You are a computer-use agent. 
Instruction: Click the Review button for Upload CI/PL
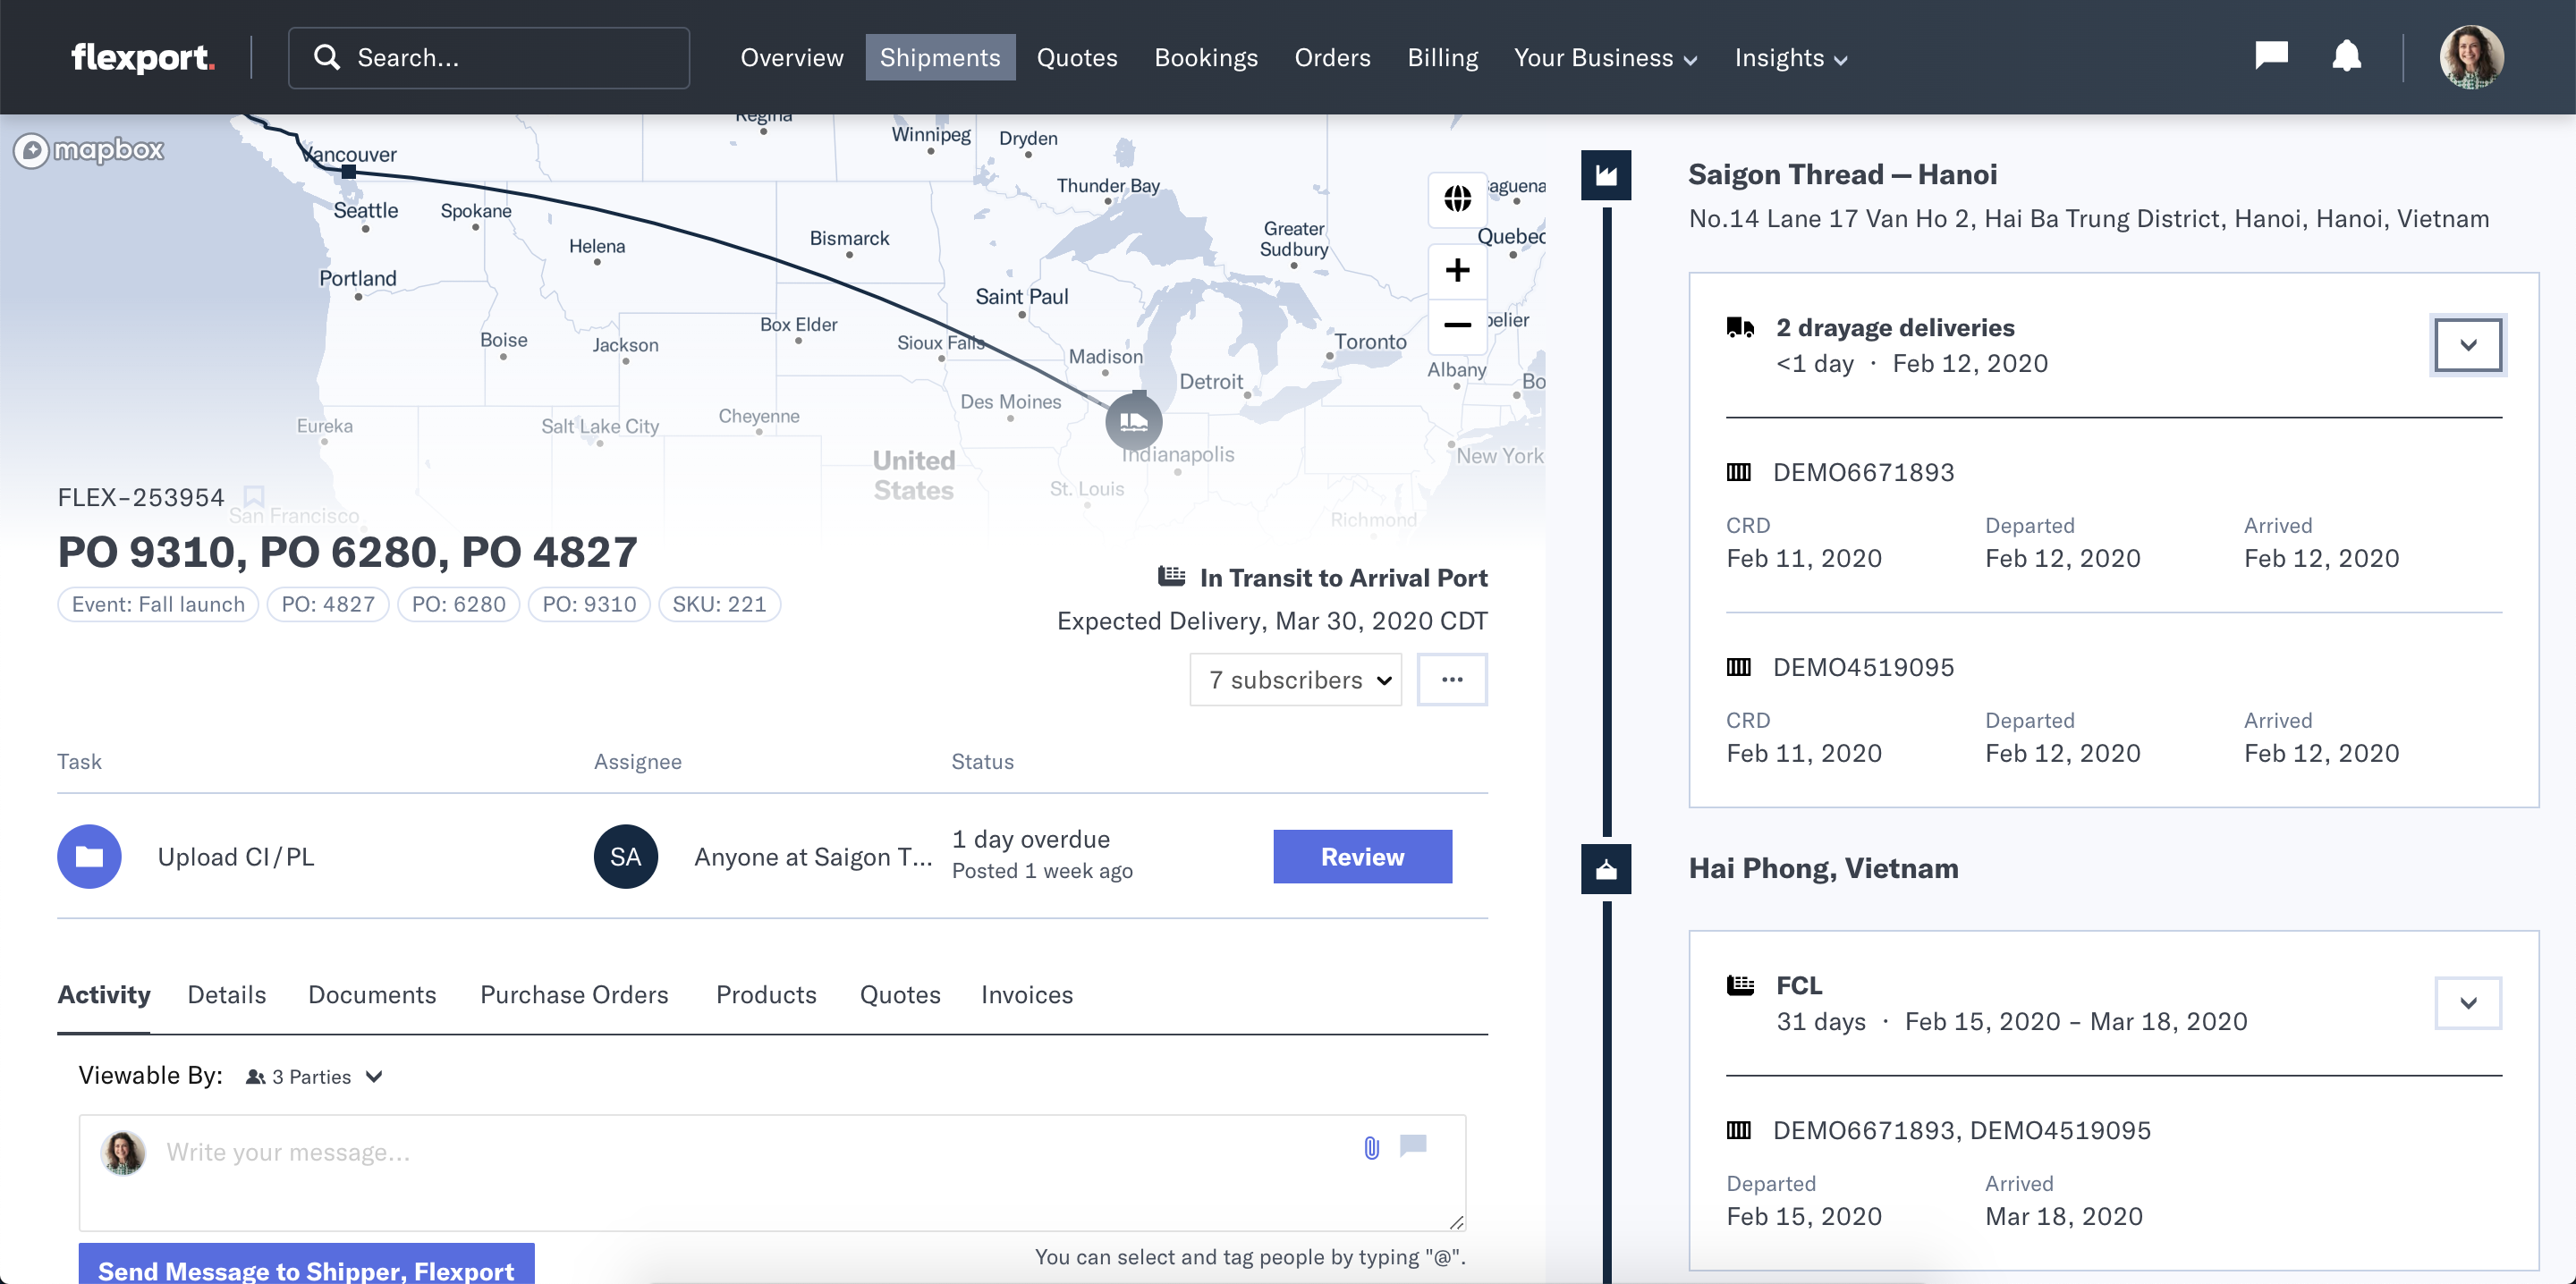coord(1361,857)
